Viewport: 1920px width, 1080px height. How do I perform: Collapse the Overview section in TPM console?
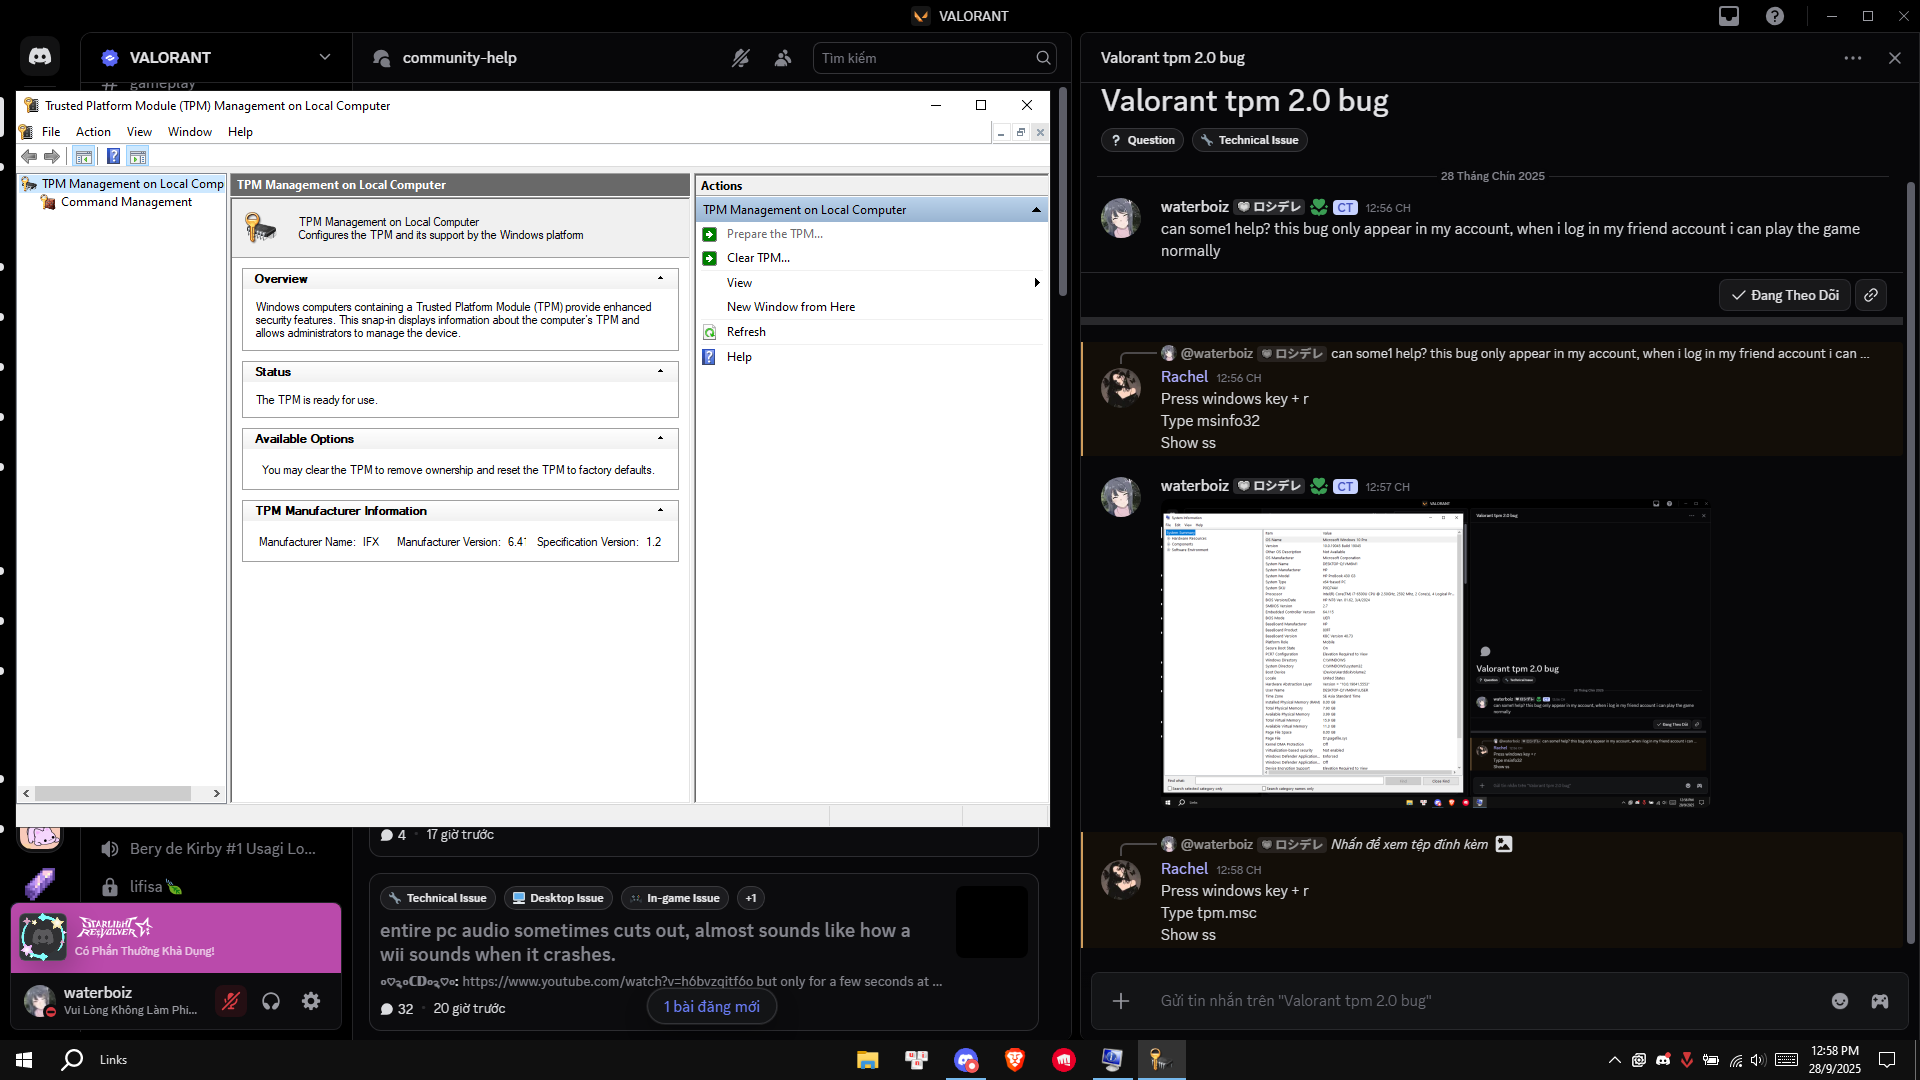(x=660, y=278)
